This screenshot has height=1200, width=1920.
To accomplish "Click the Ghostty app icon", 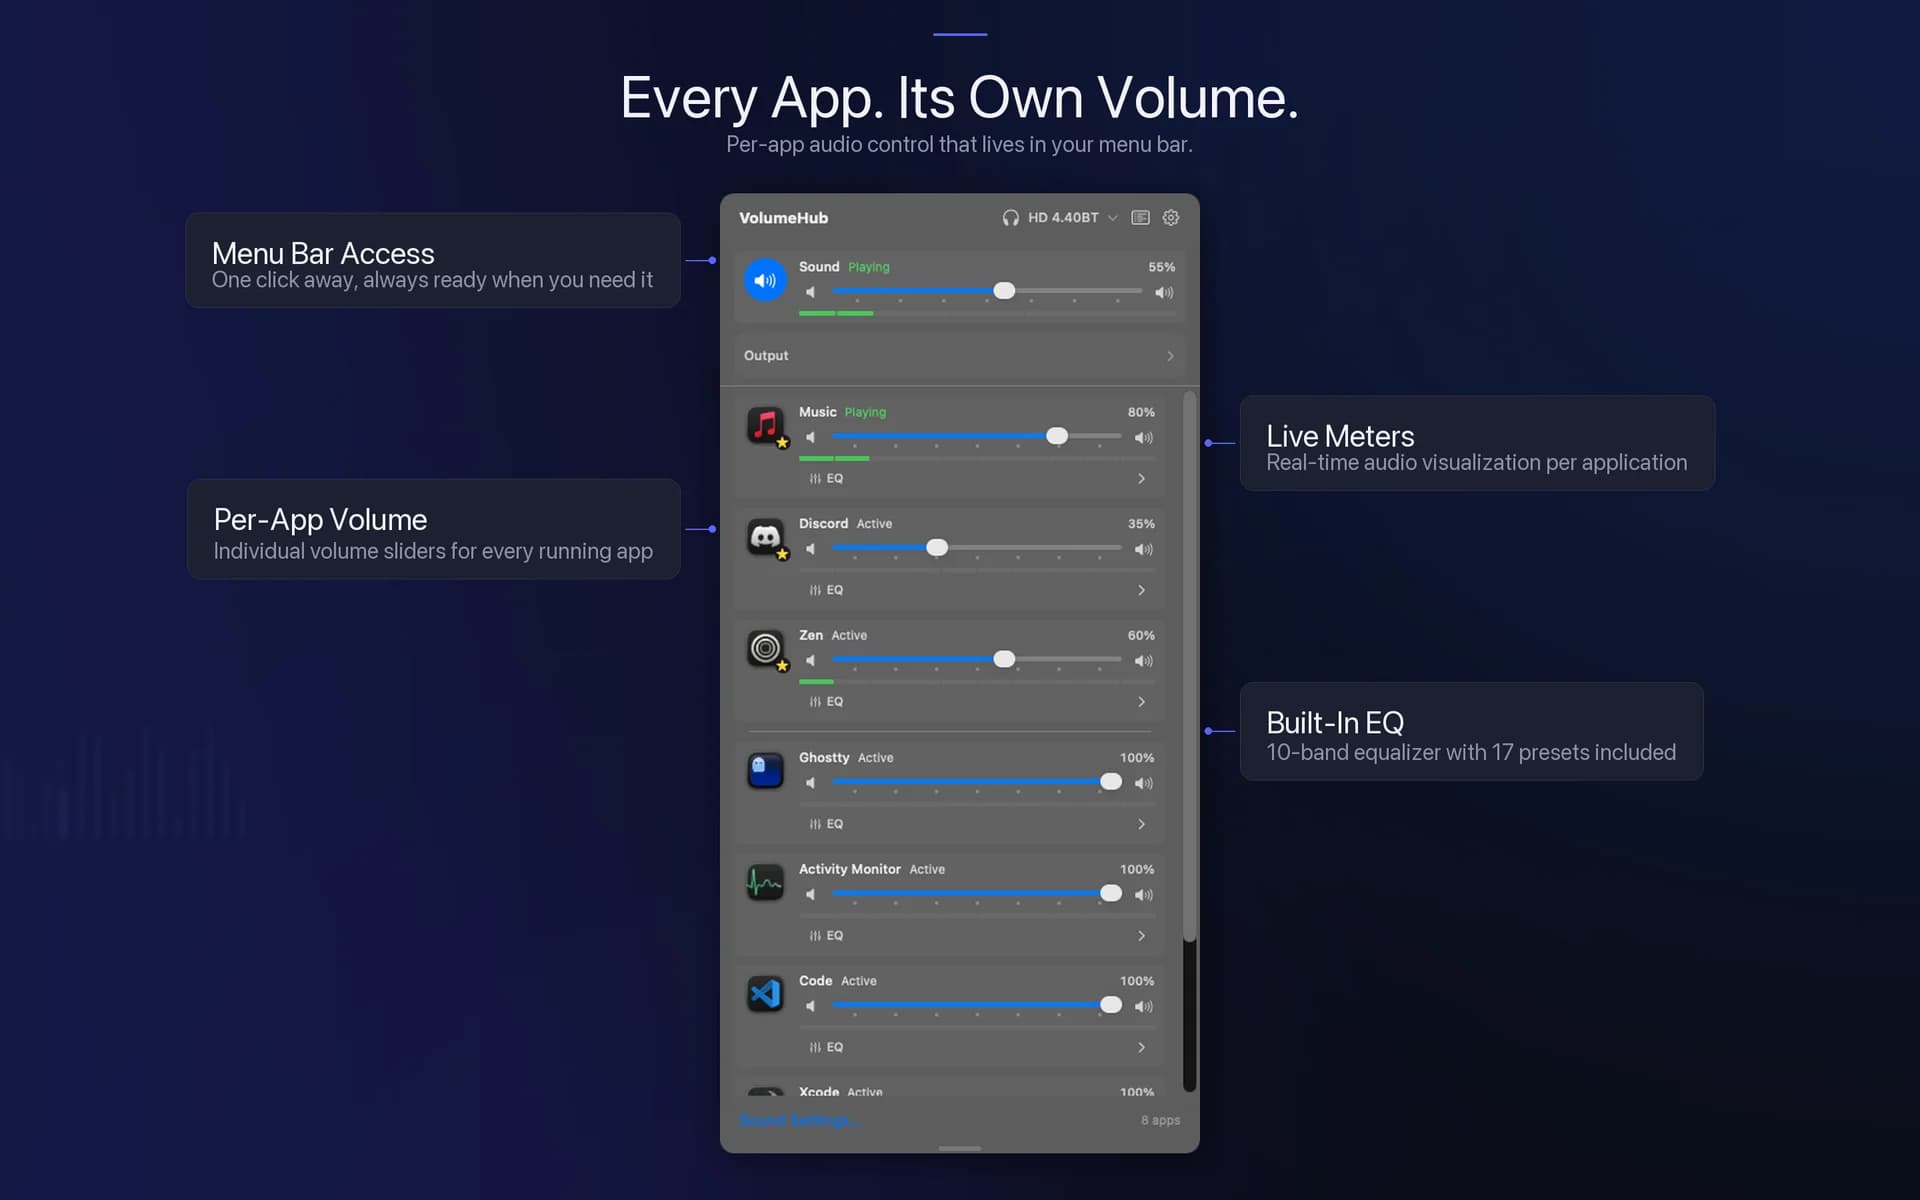I will pyautogui.click(x=765, y=770).
